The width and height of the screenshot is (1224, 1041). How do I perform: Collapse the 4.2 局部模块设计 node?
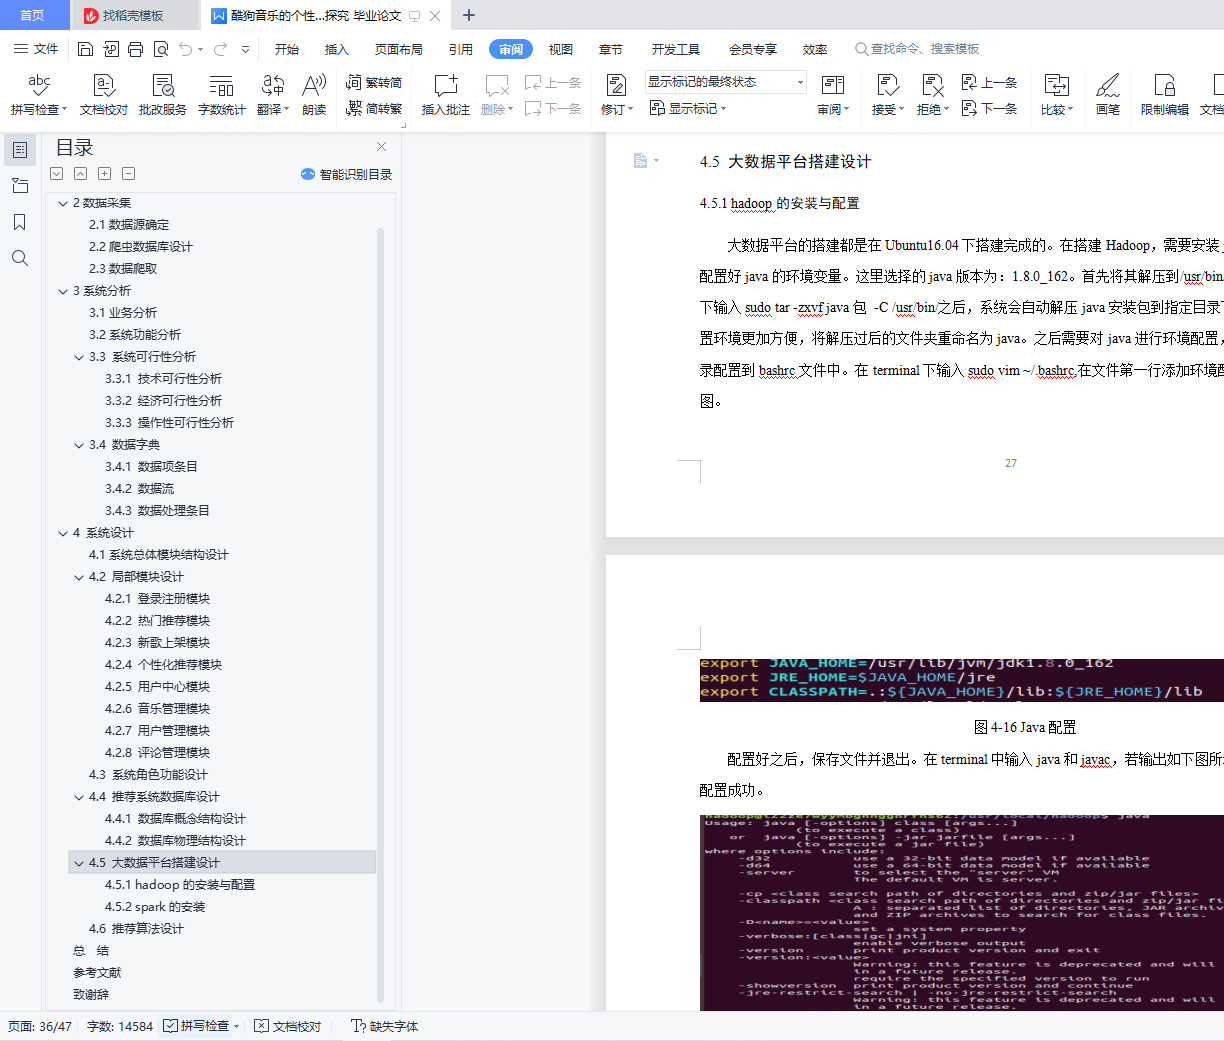[79, 577]
